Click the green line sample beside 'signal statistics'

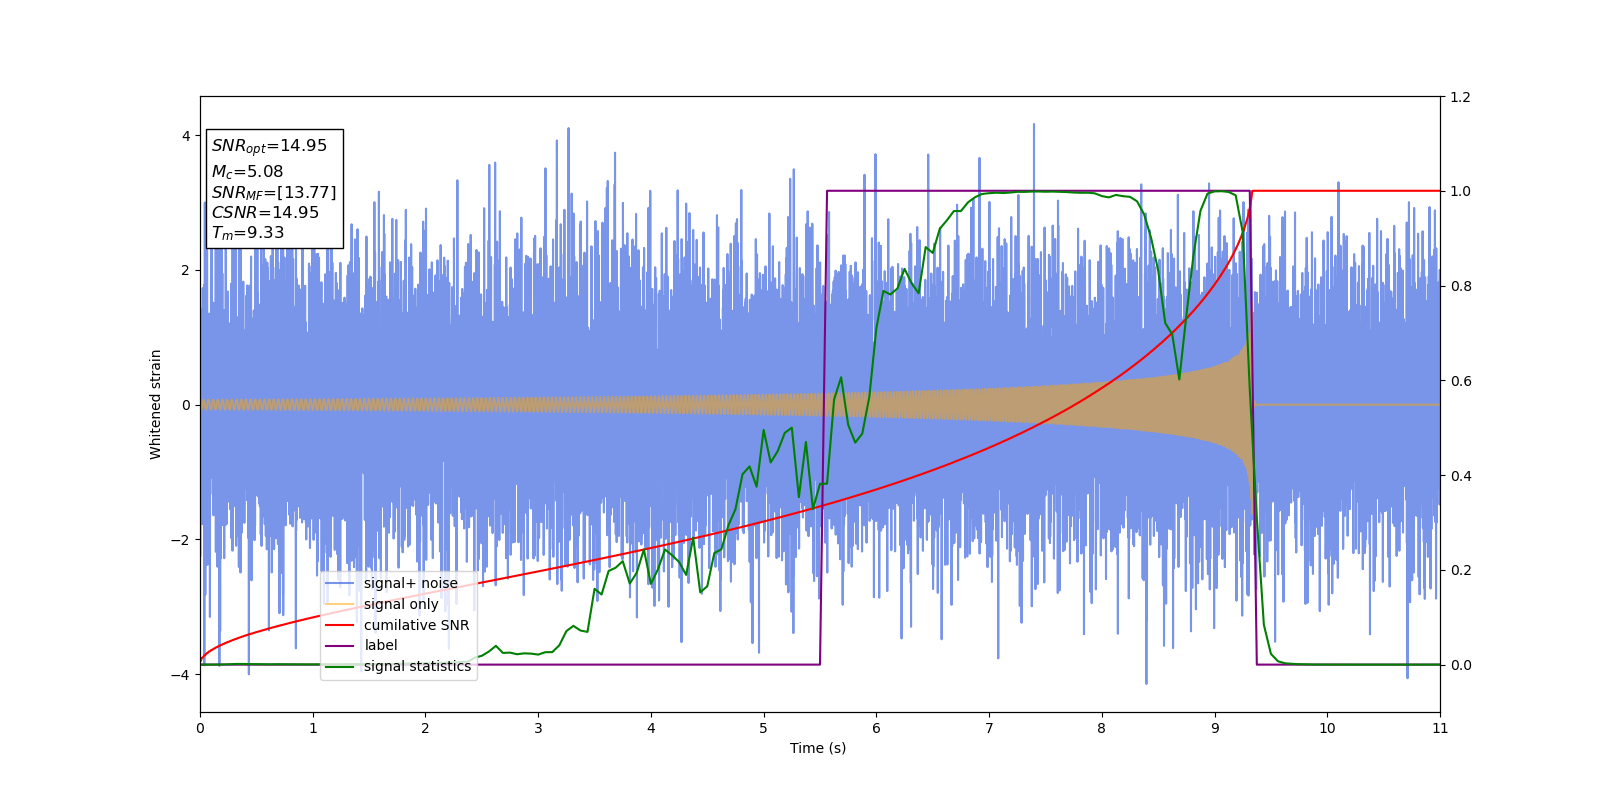(x=340, y=666)
